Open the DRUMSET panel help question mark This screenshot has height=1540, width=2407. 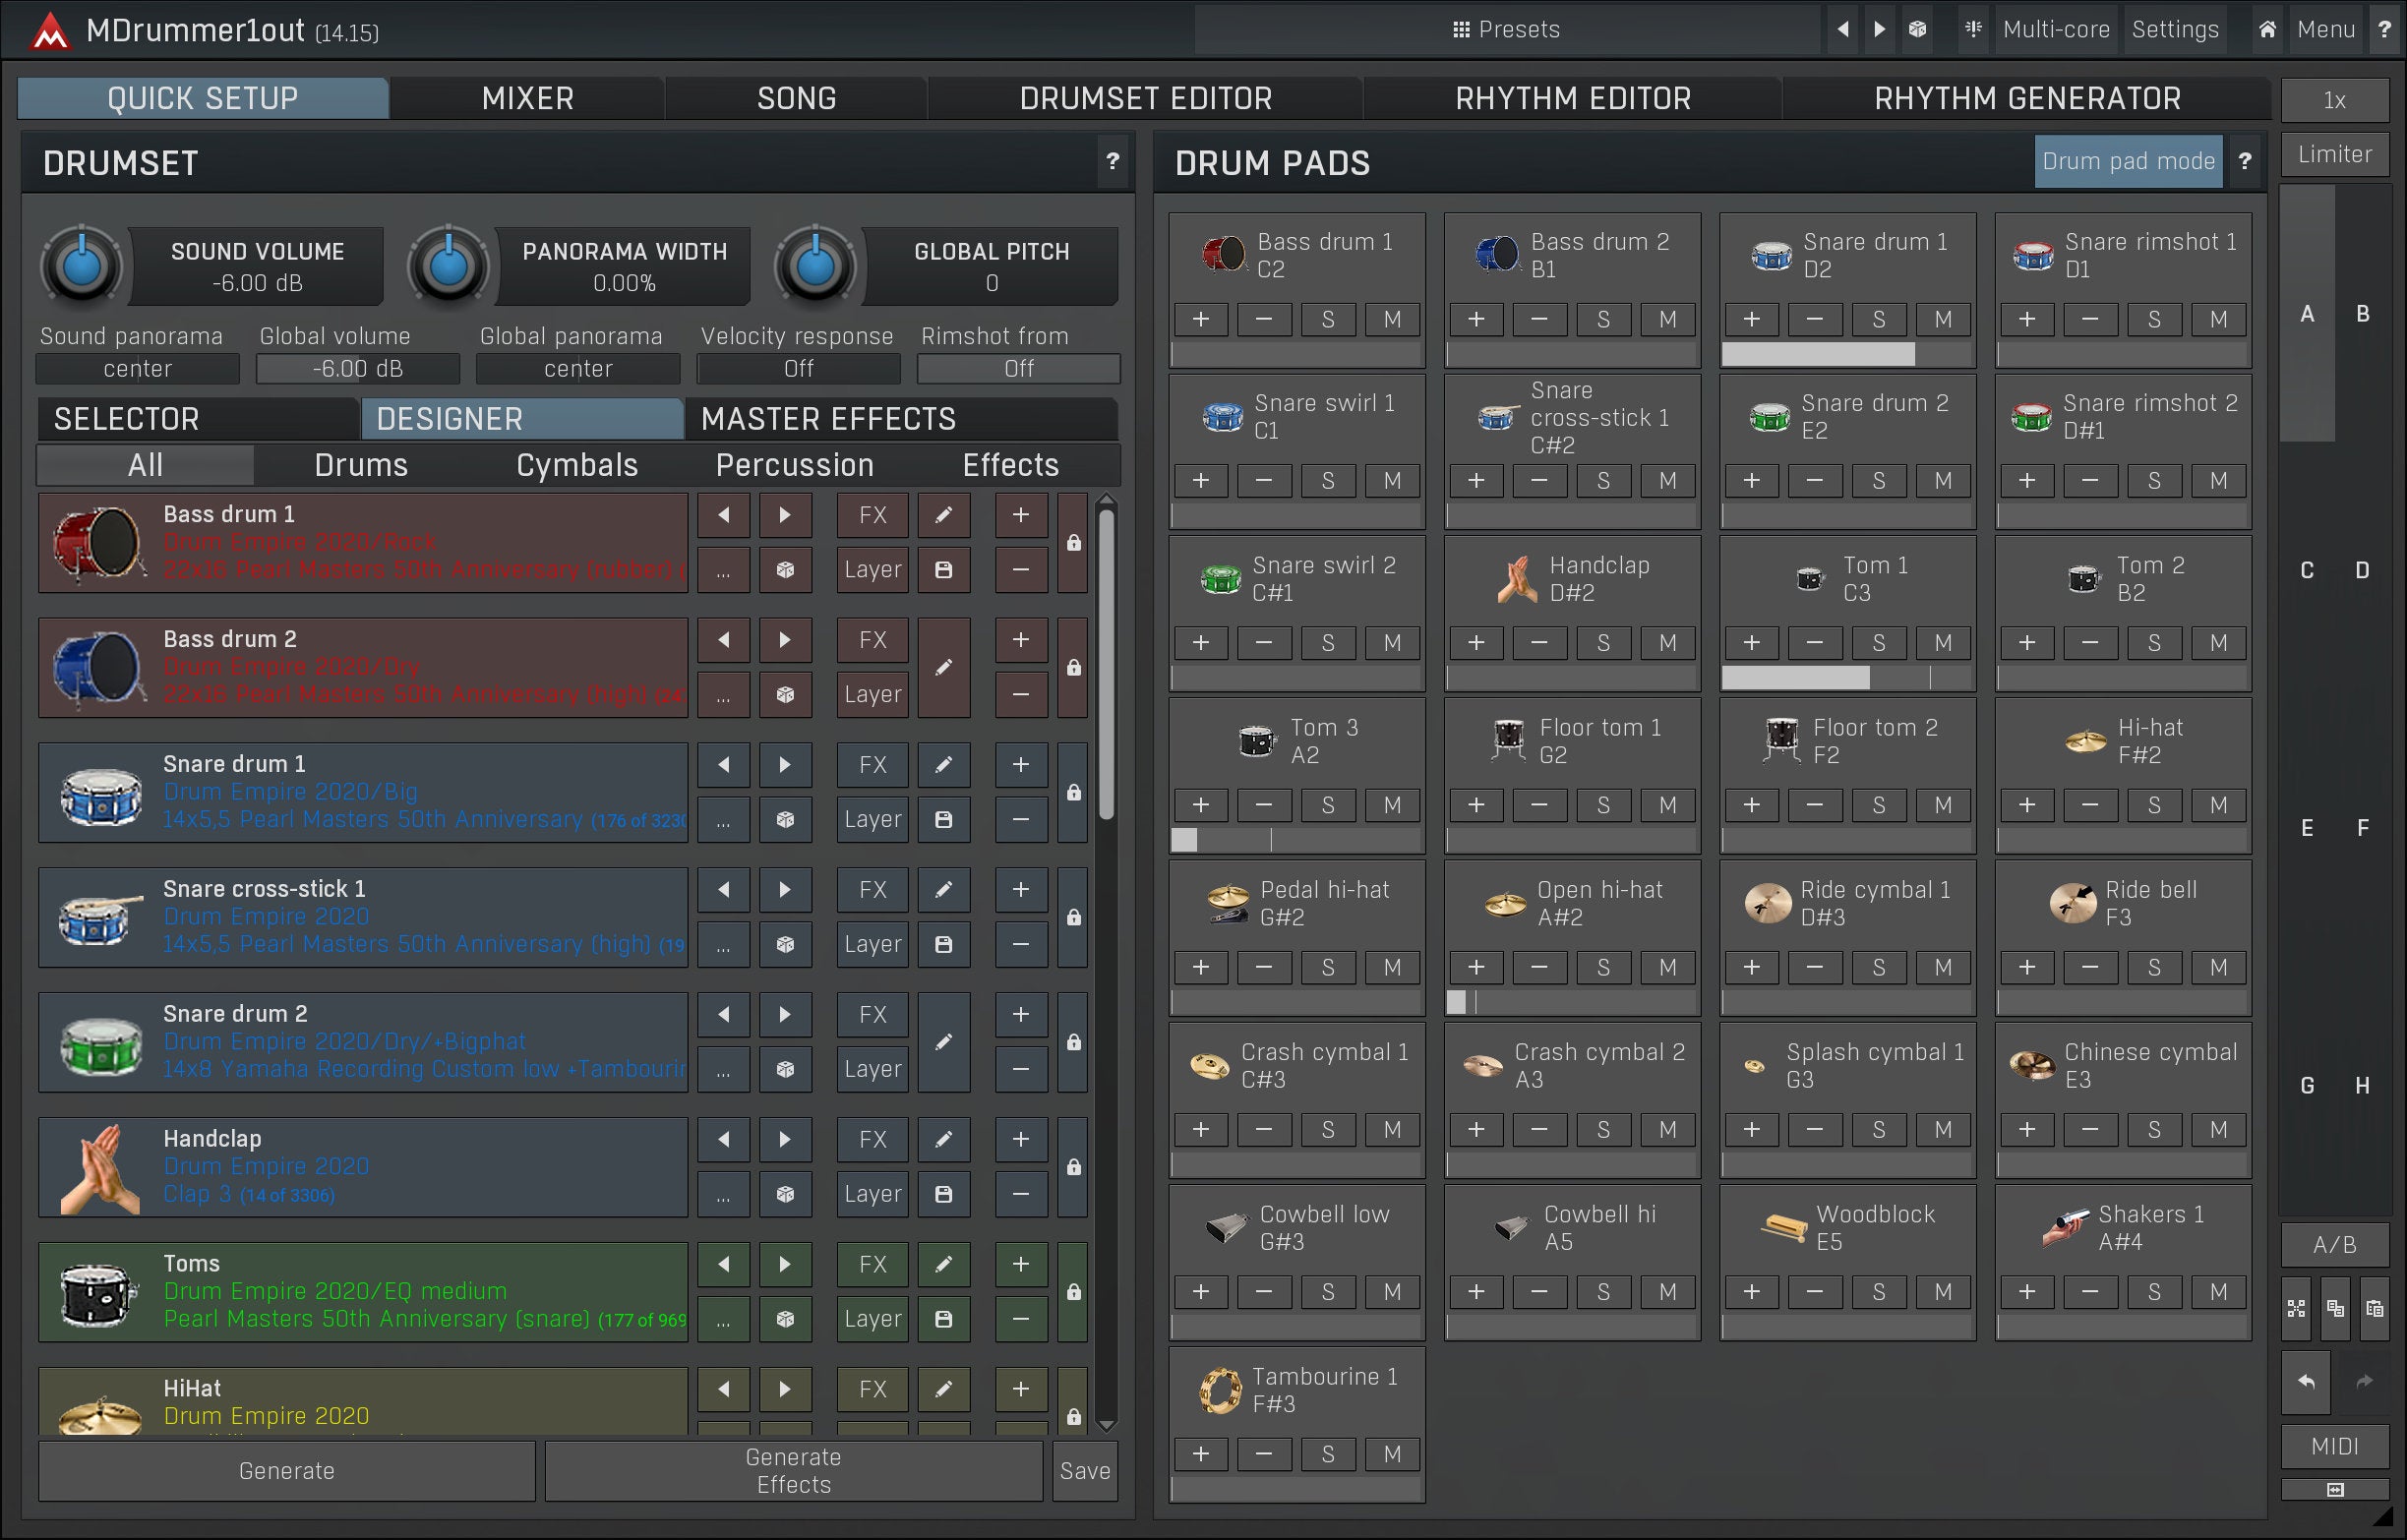pos(1112,161)
